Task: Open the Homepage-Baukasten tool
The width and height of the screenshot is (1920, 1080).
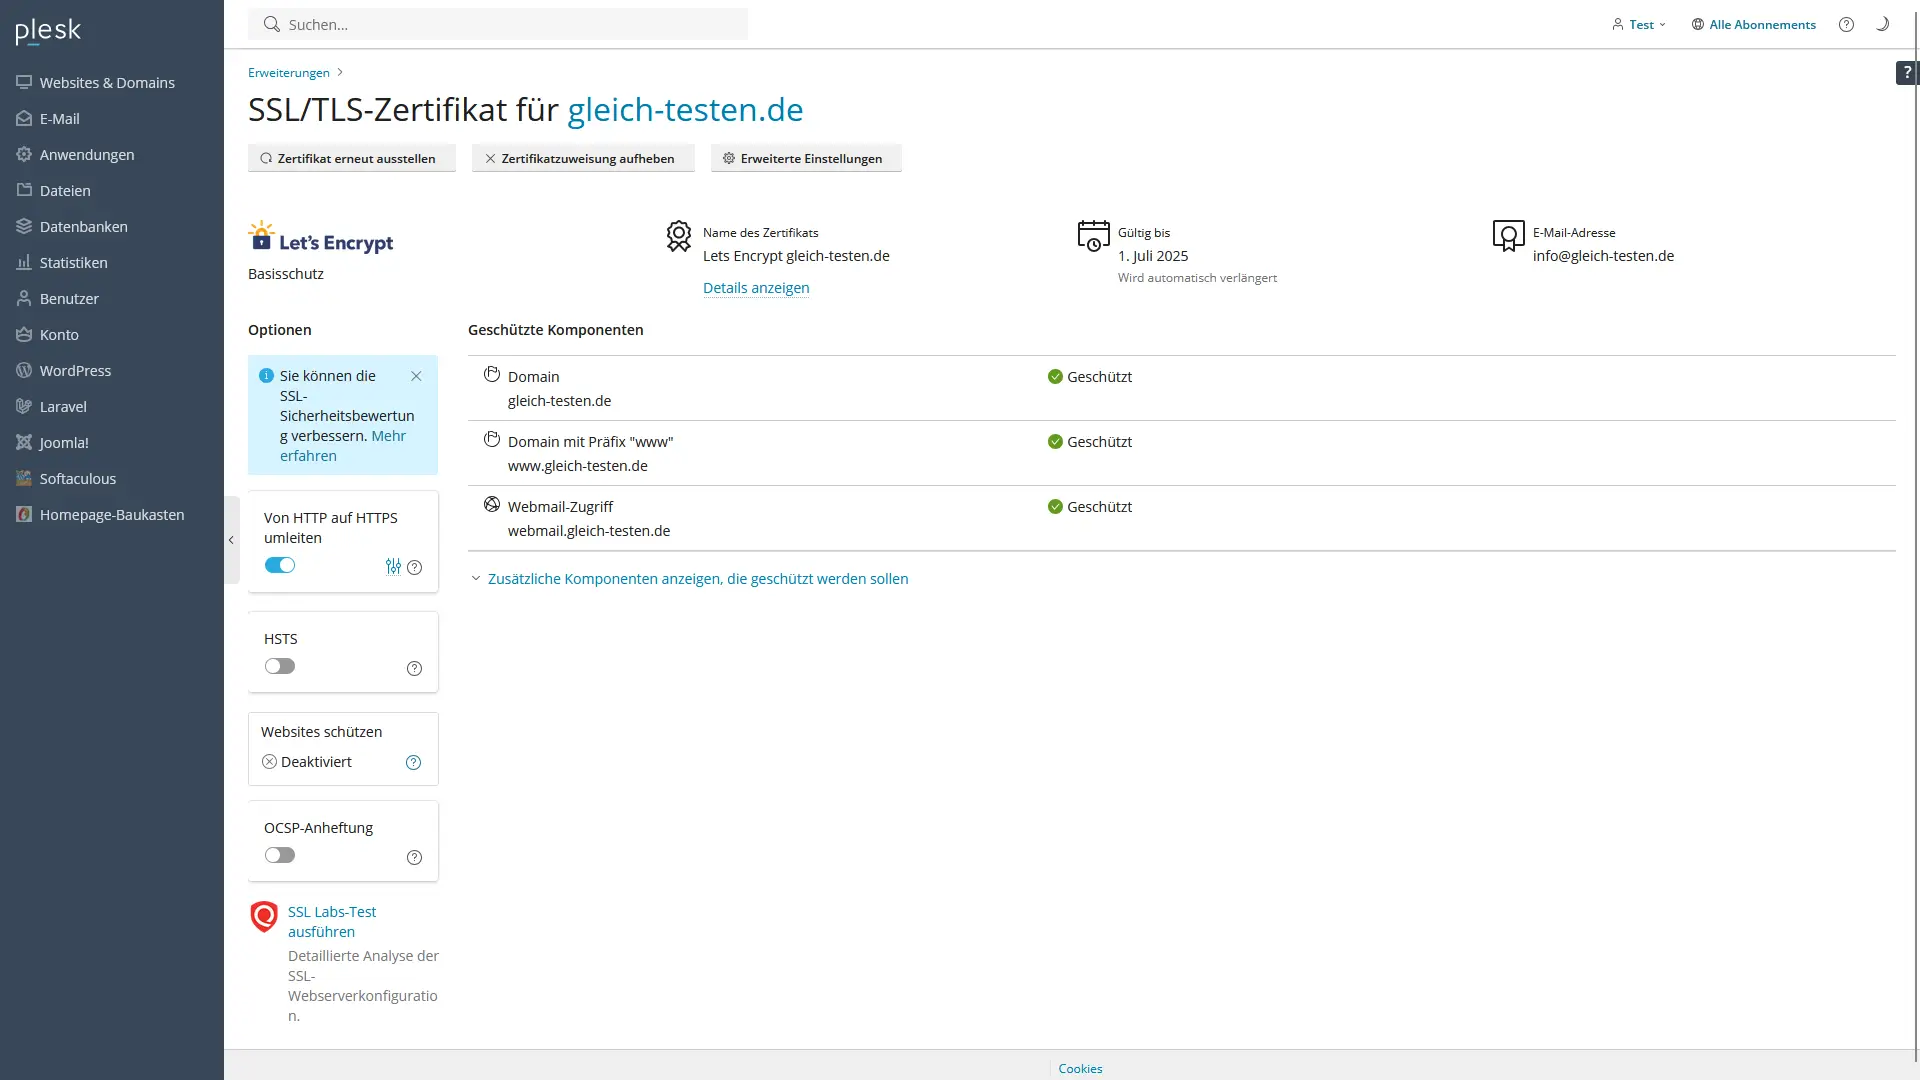Action: coord(112,514)
